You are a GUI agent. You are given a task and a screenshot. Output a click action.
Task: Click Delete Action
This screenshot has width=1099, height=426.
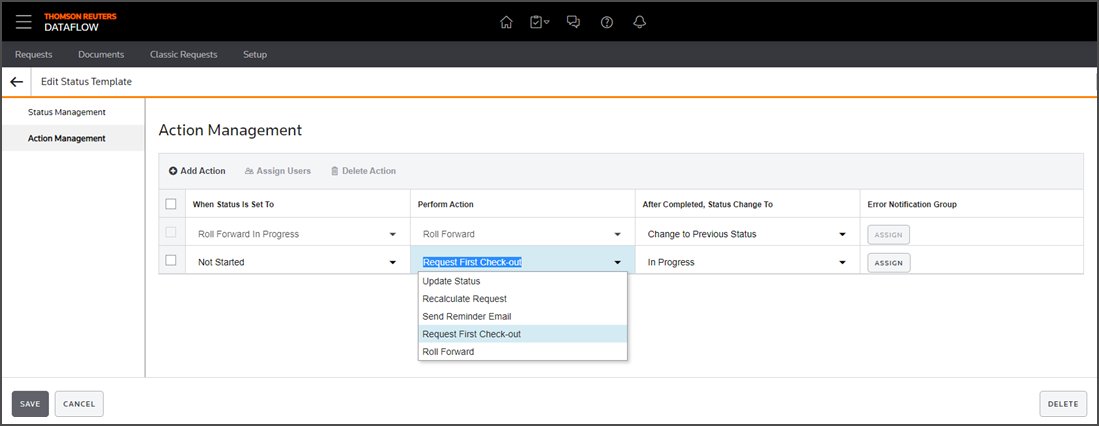363,171
